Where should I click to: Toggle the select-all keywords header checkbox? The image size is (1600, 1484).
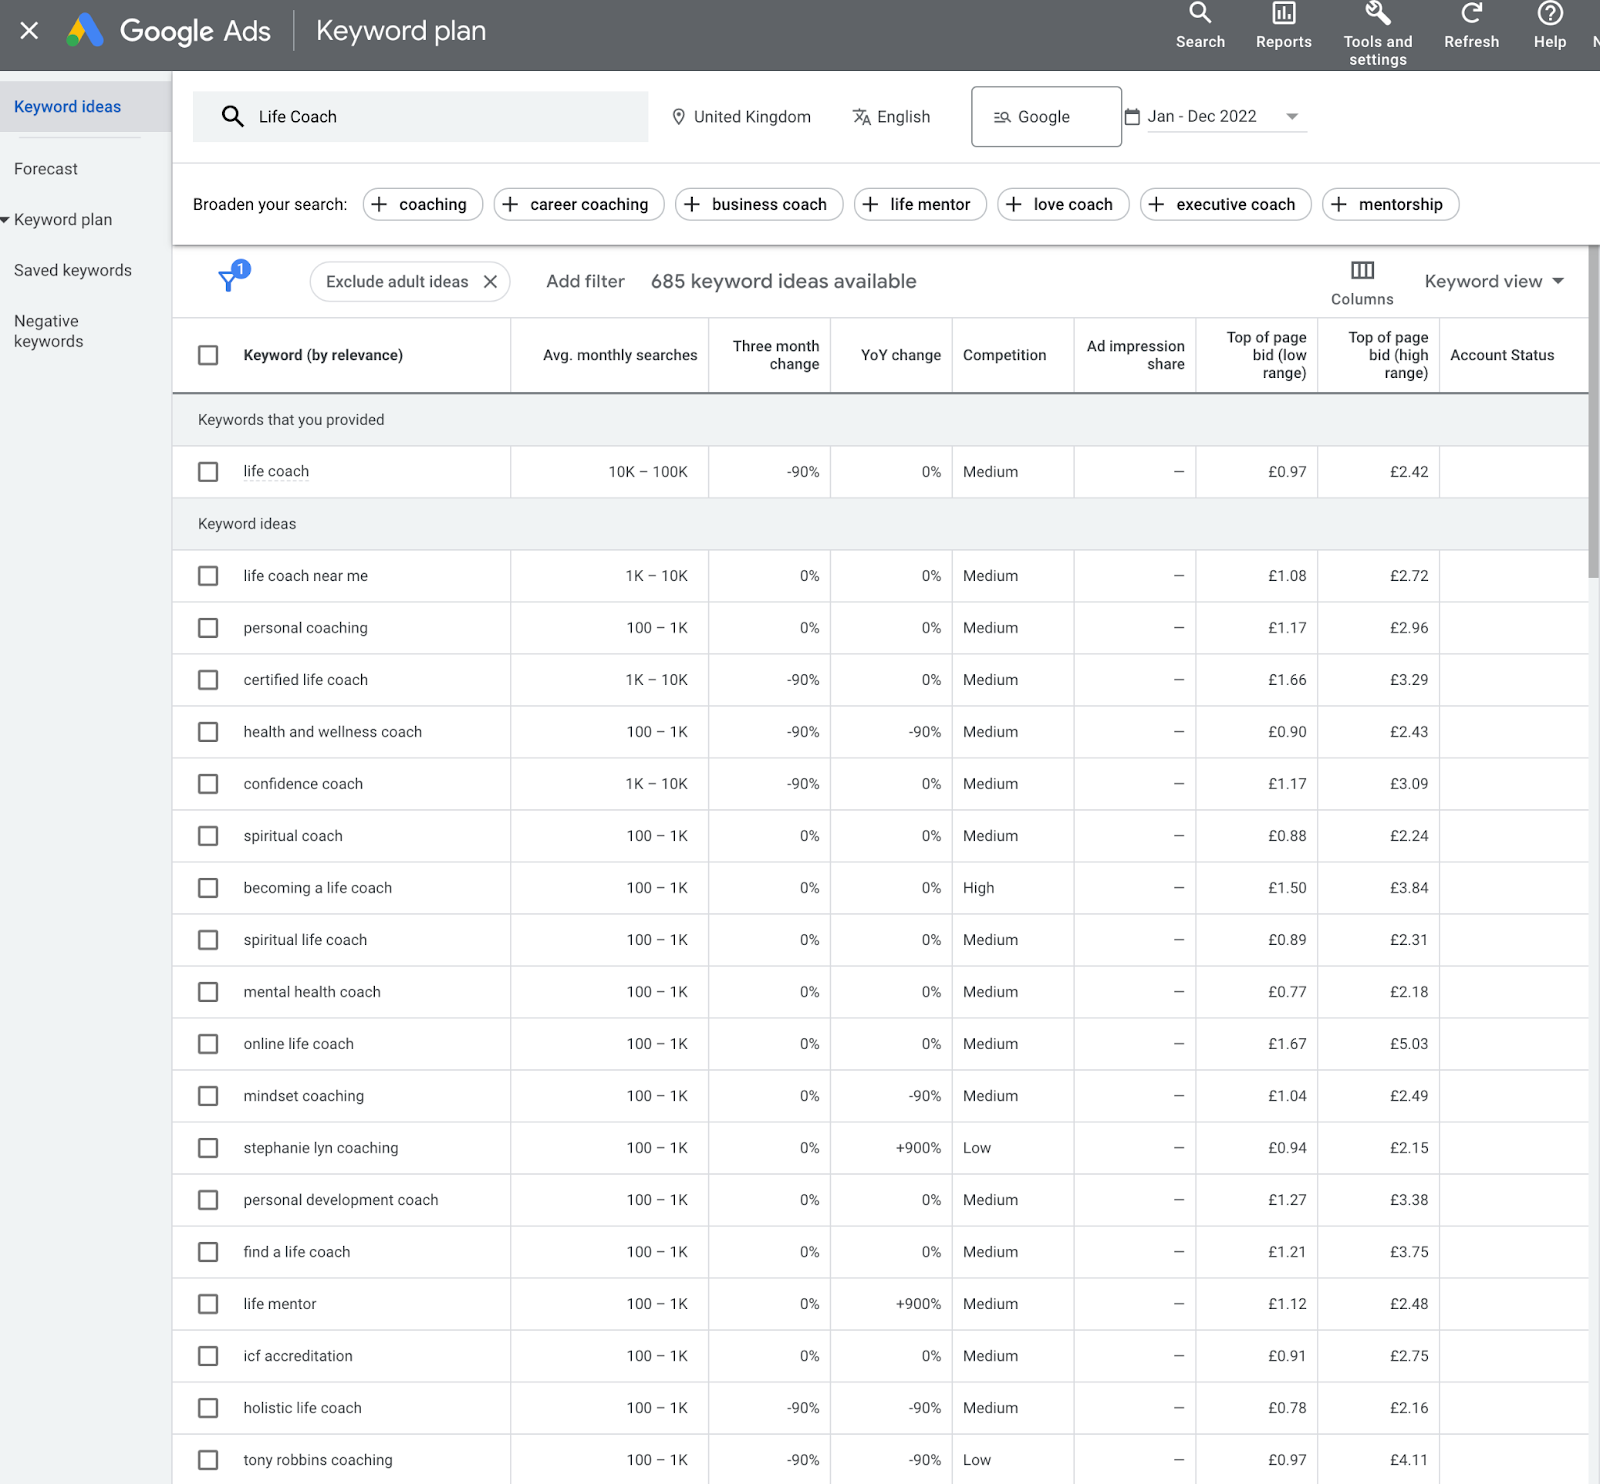[208, 355]
